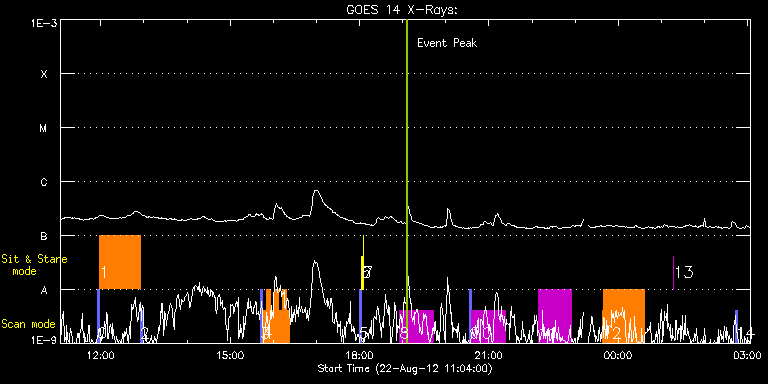Click the M flare class axis label
Viewport: 768px width, 384px height.
tap(44, 128)
